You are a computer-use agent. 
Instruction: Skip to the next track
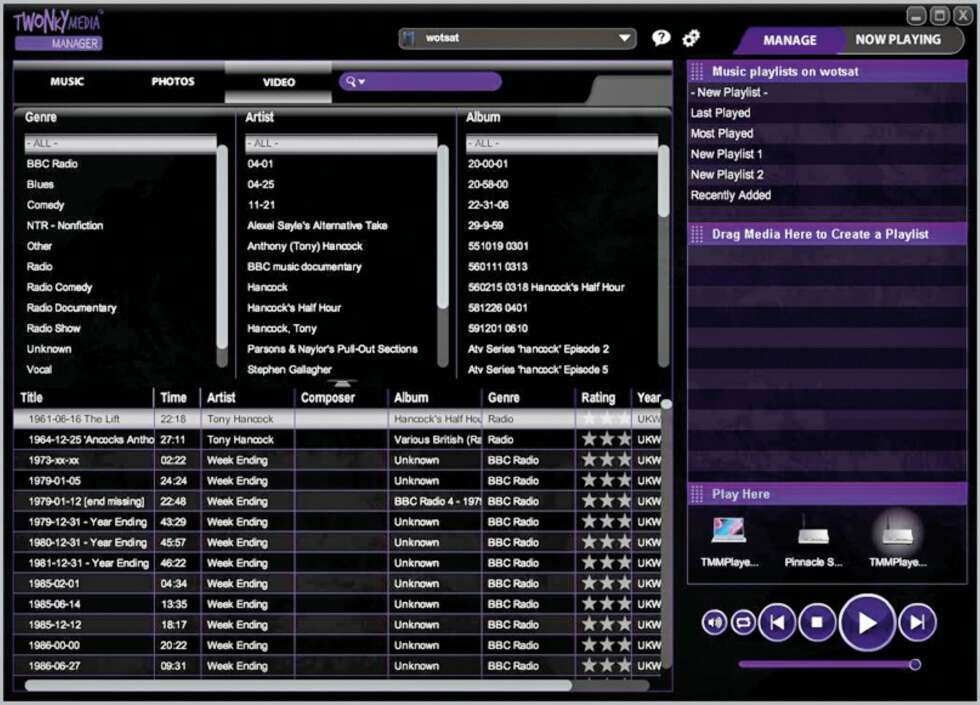(917, 622)
